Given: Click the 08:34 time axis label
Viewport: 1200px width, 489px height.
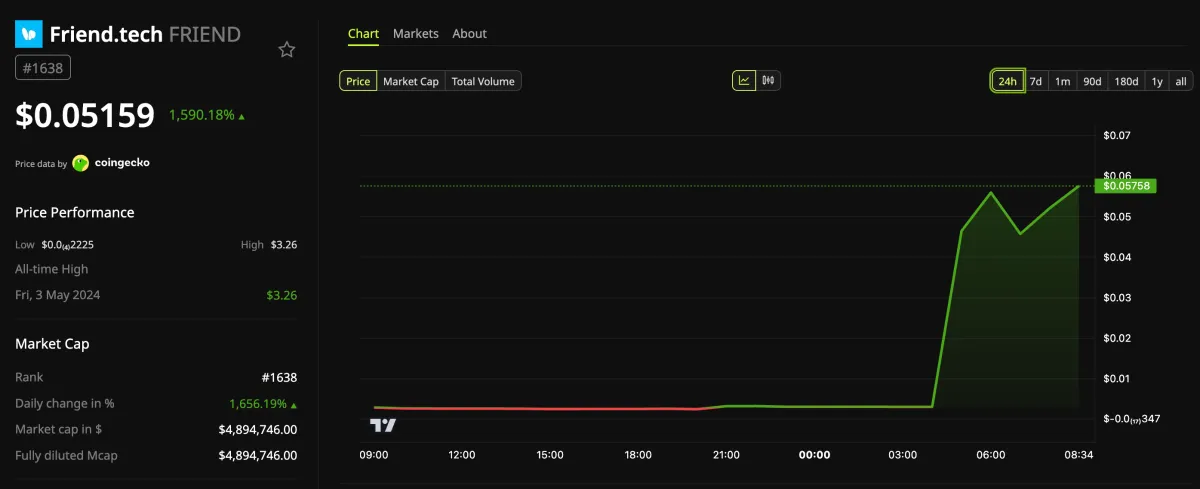Looking at the screenshot, I should (1078, 454).
